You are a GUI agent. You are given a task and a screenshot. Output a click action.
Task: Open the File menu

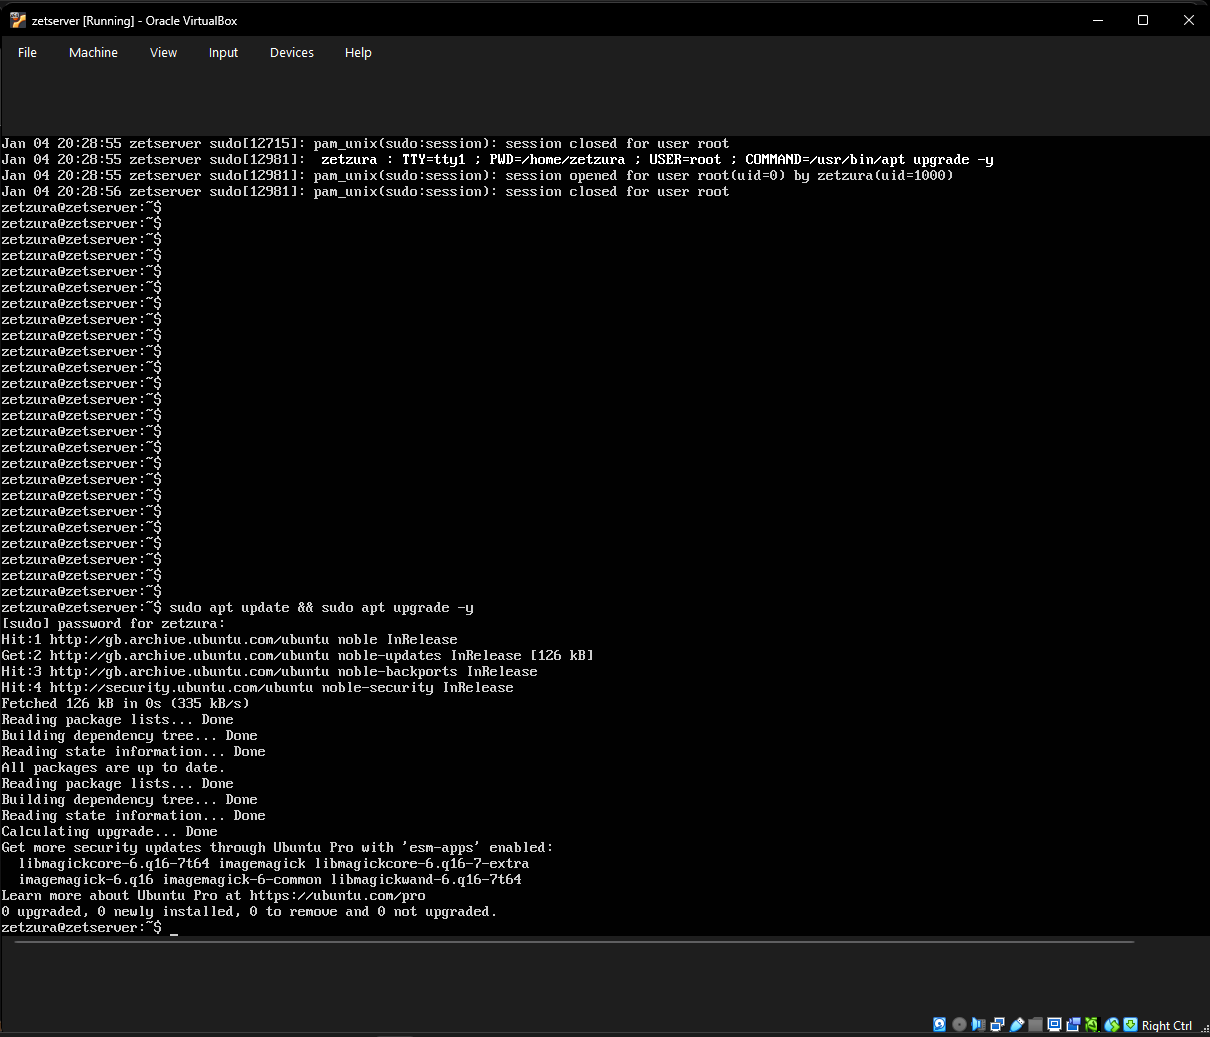click(27, 53)
